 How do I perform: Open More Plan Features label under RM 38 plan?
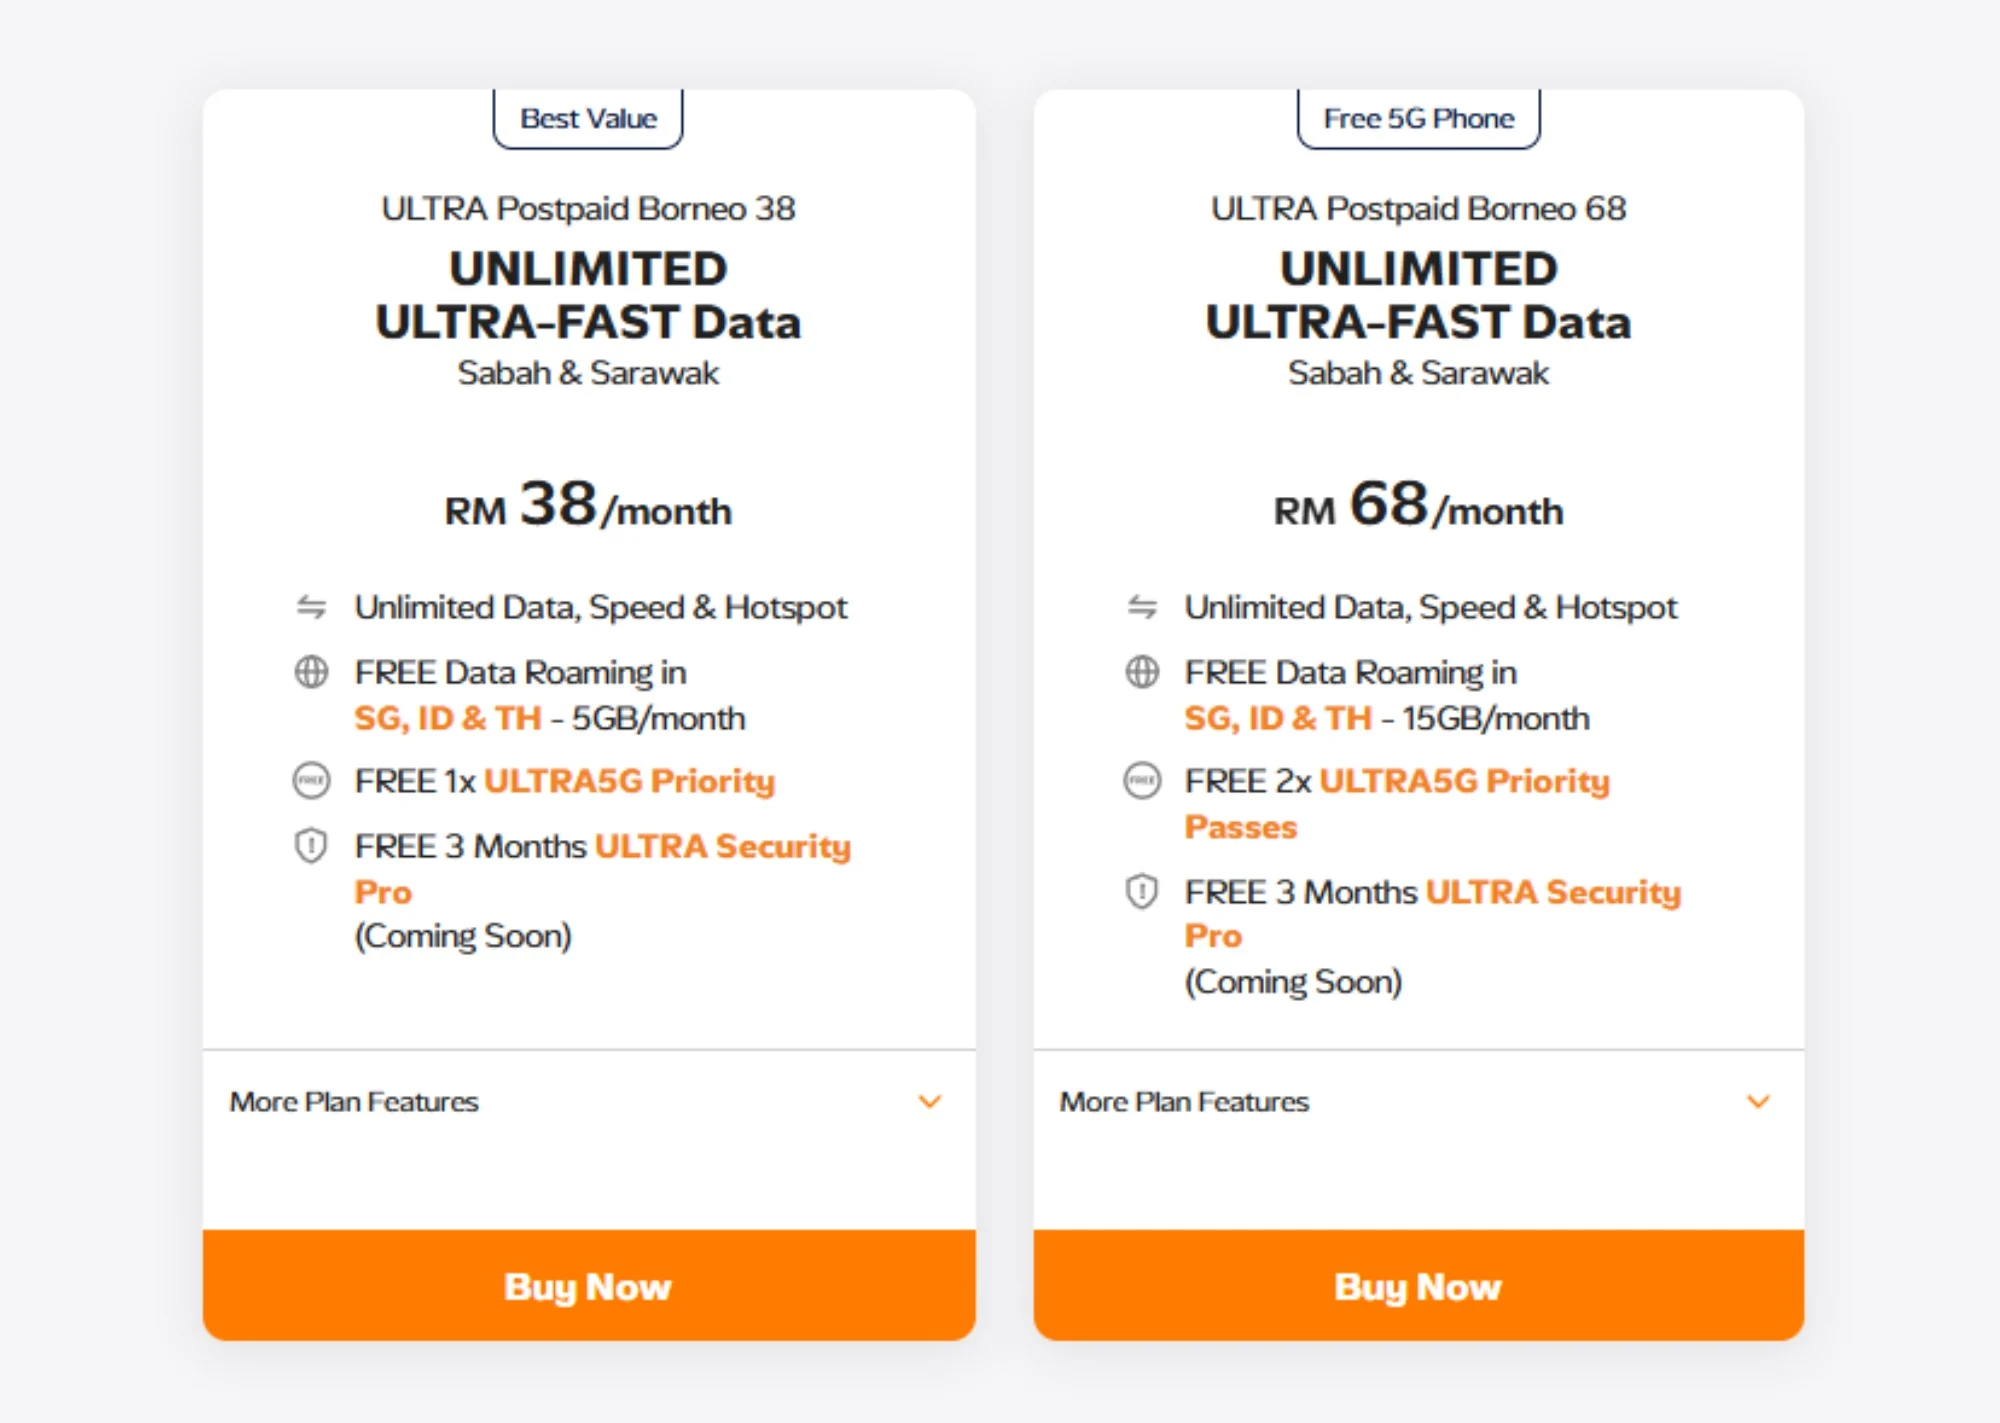pos(354,1102)
